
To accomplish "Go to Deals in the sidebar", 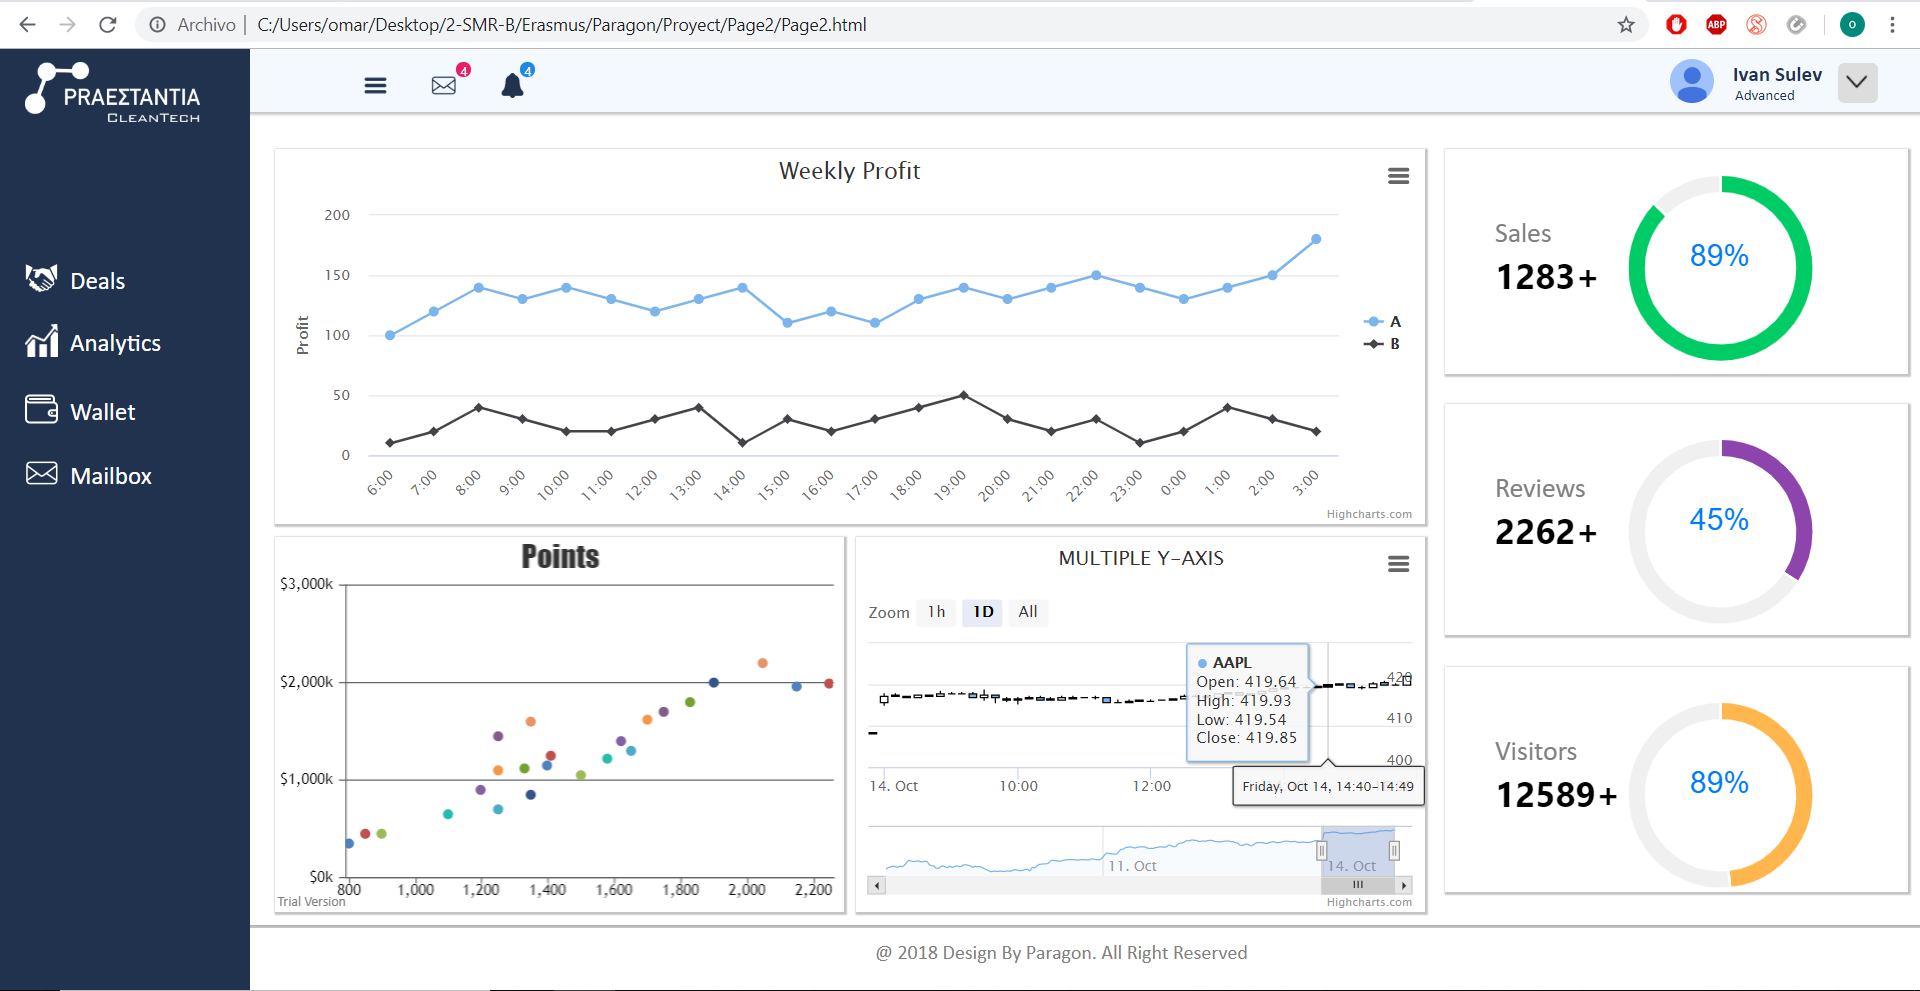I will click(x=97, y=281).
